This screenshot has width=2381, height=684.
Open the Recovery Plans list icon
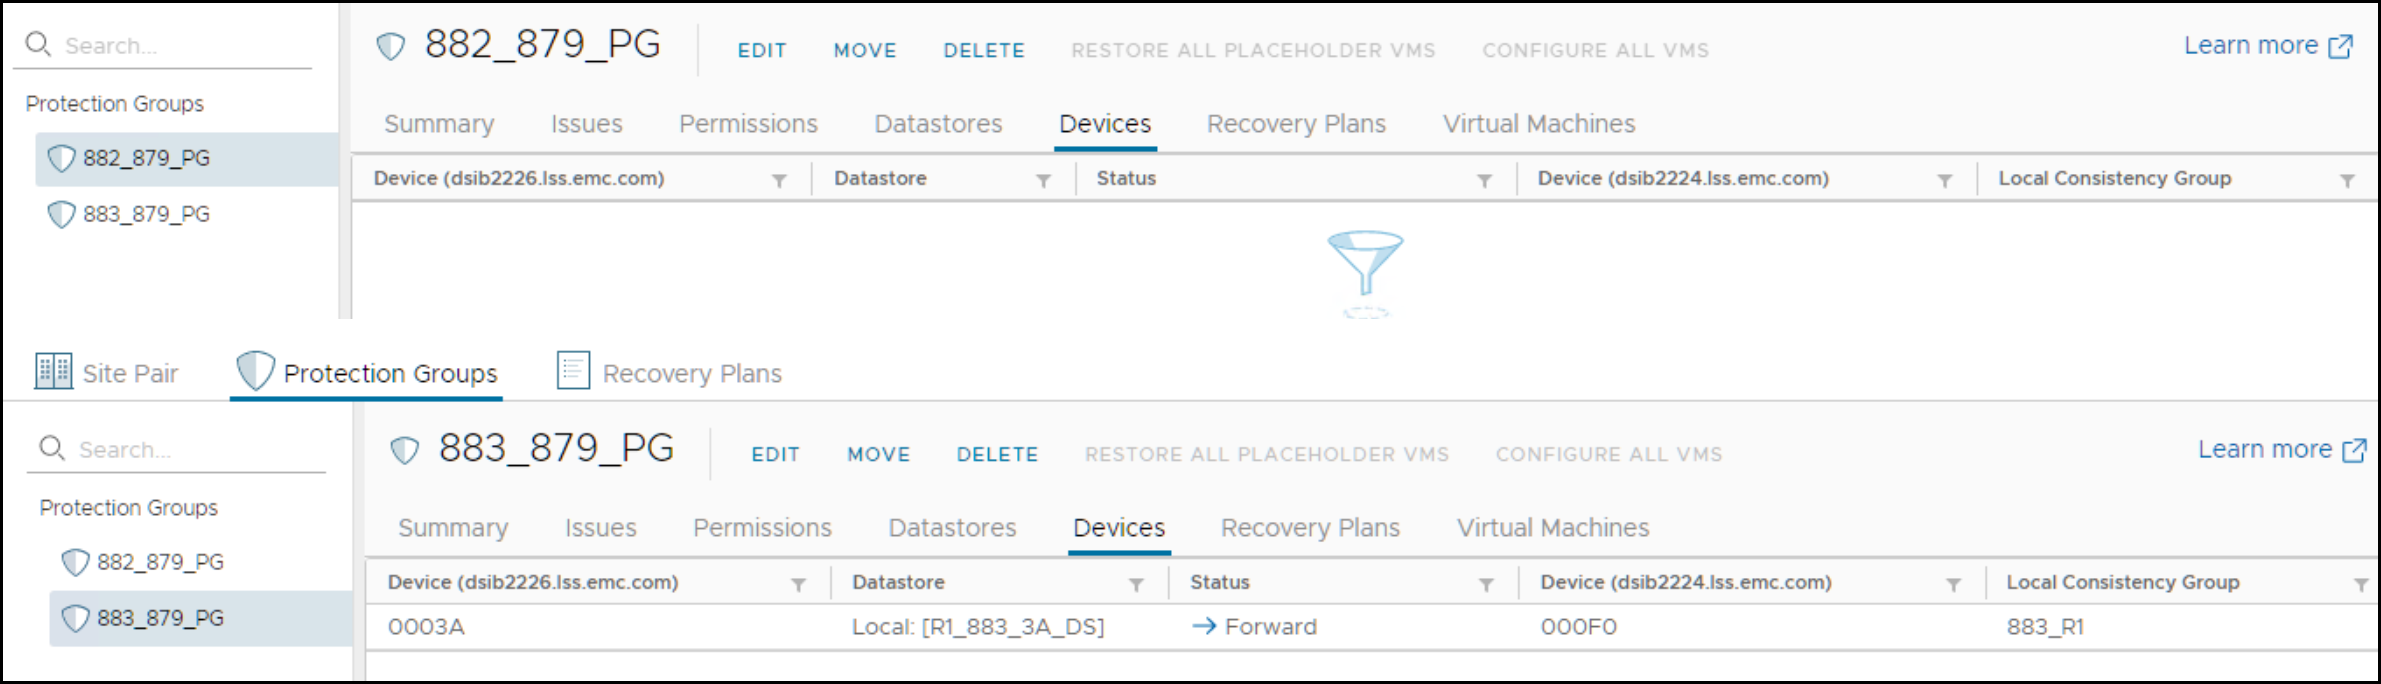(572, 372)
